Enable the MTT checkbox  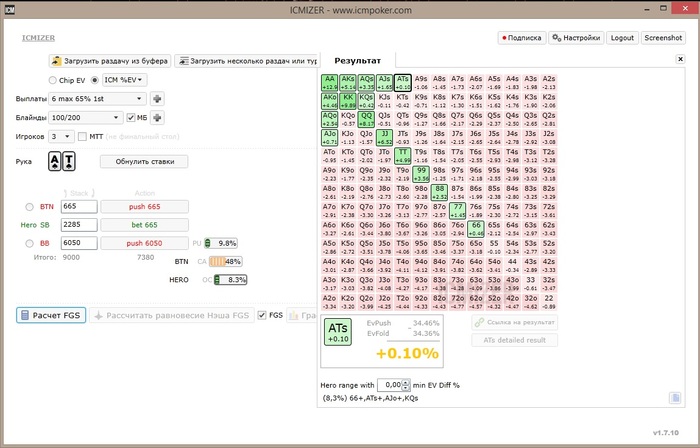(82, 137)
